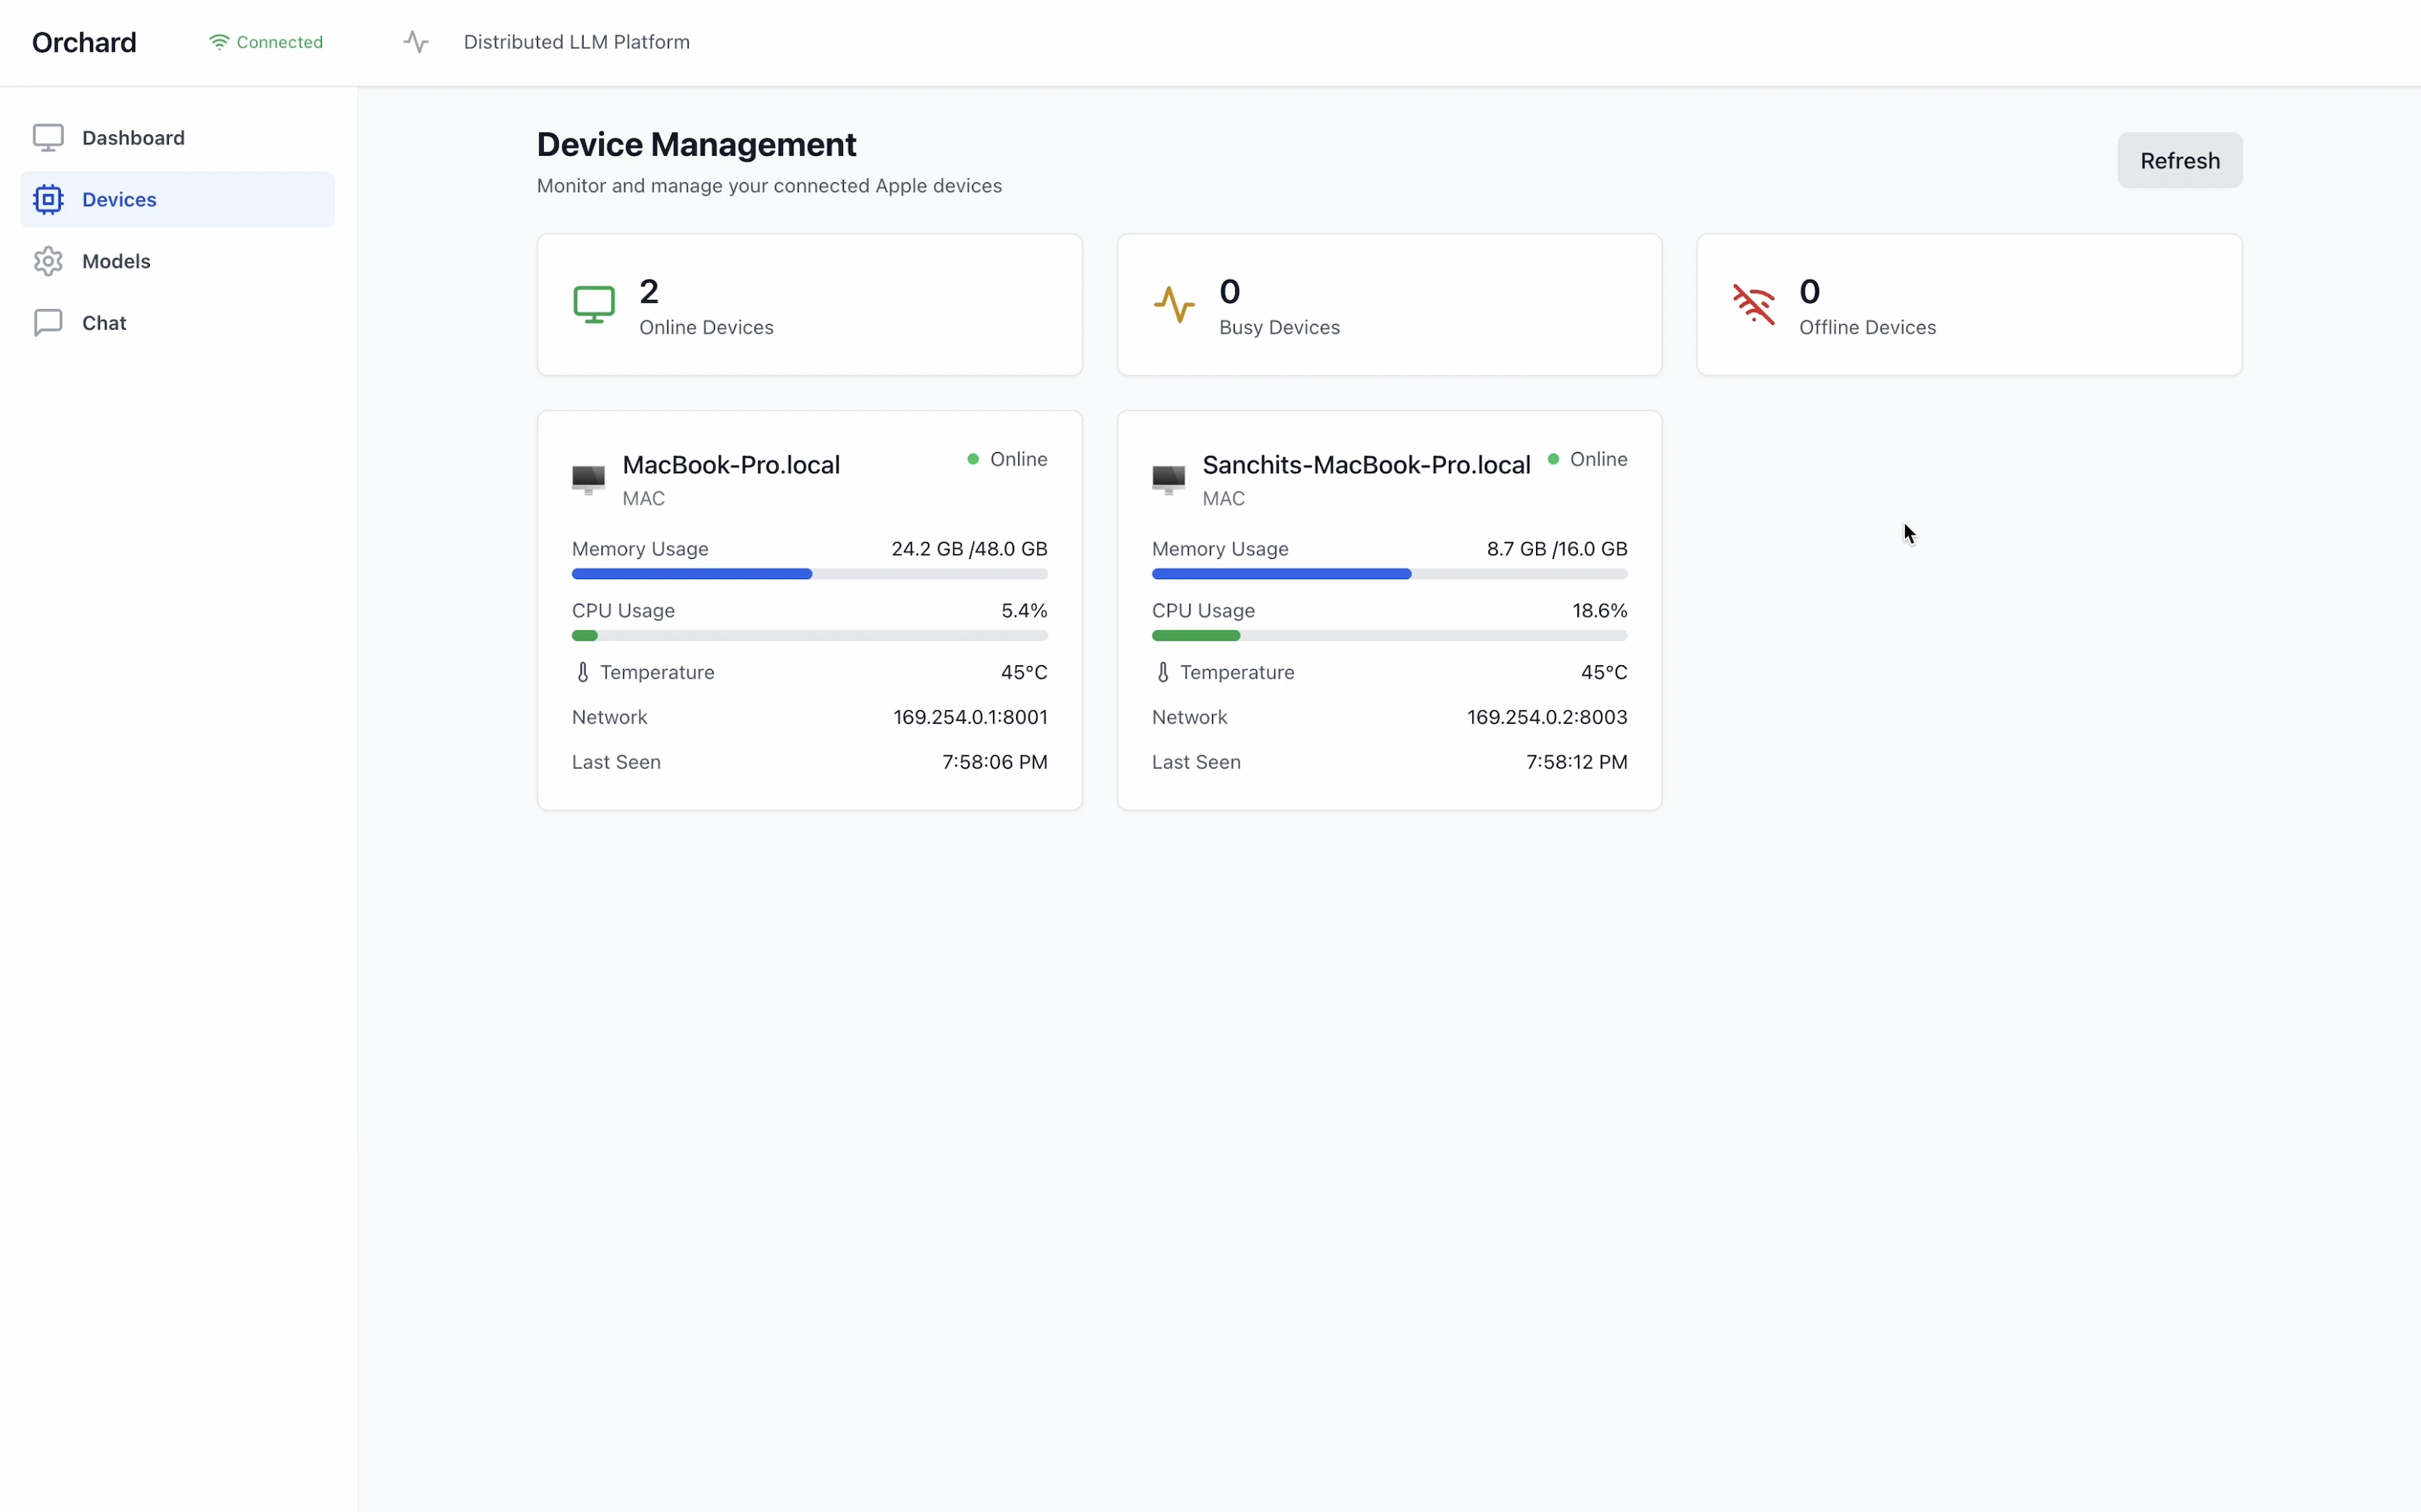The width and height of the screenshot is (2421, 1512).
Task: Click Sanchits-MacBook-Pro.local computer thumbnail icon
Action: click(x=1168, y=479)
